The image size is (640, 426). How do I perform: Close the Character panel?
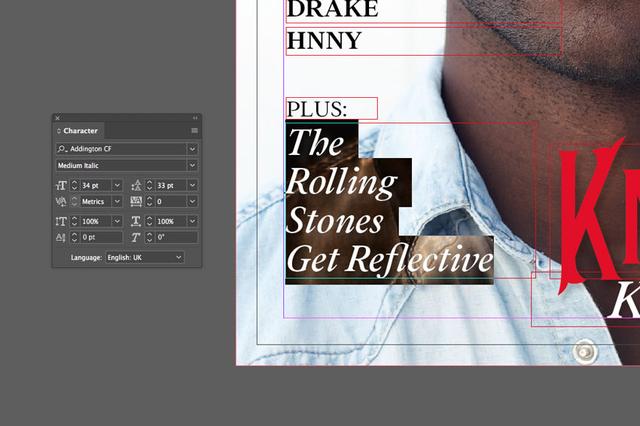(x=58, y=118)
